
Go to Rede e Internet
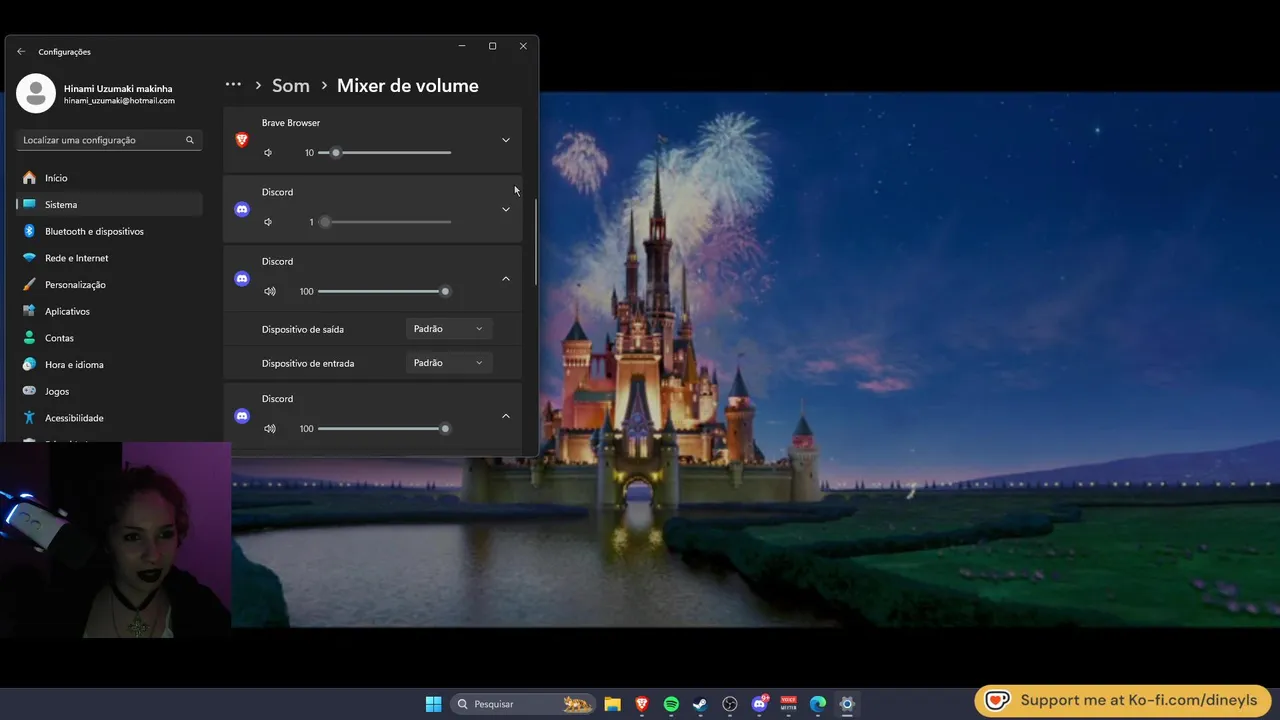pyautogui.click(x=110, y=258)
